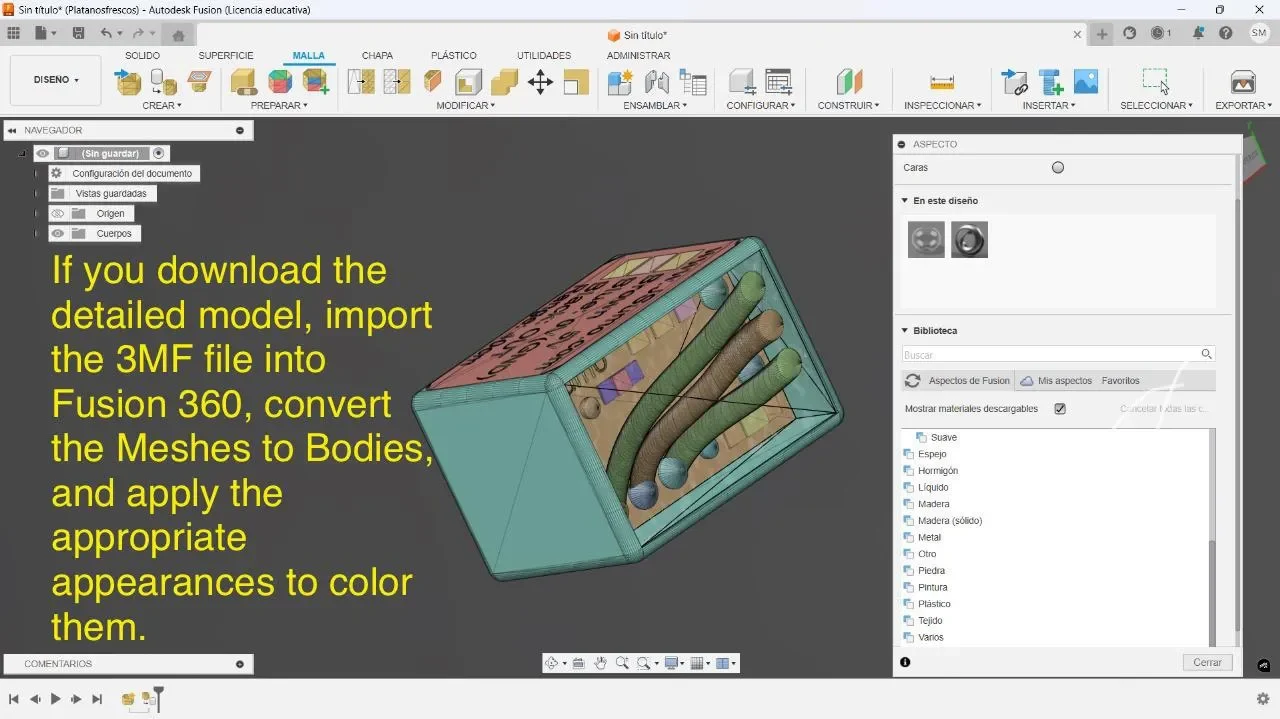Switch to the CHAPA tab
This screenshot has width=1280, height=719.
click(x=377, y=56)
